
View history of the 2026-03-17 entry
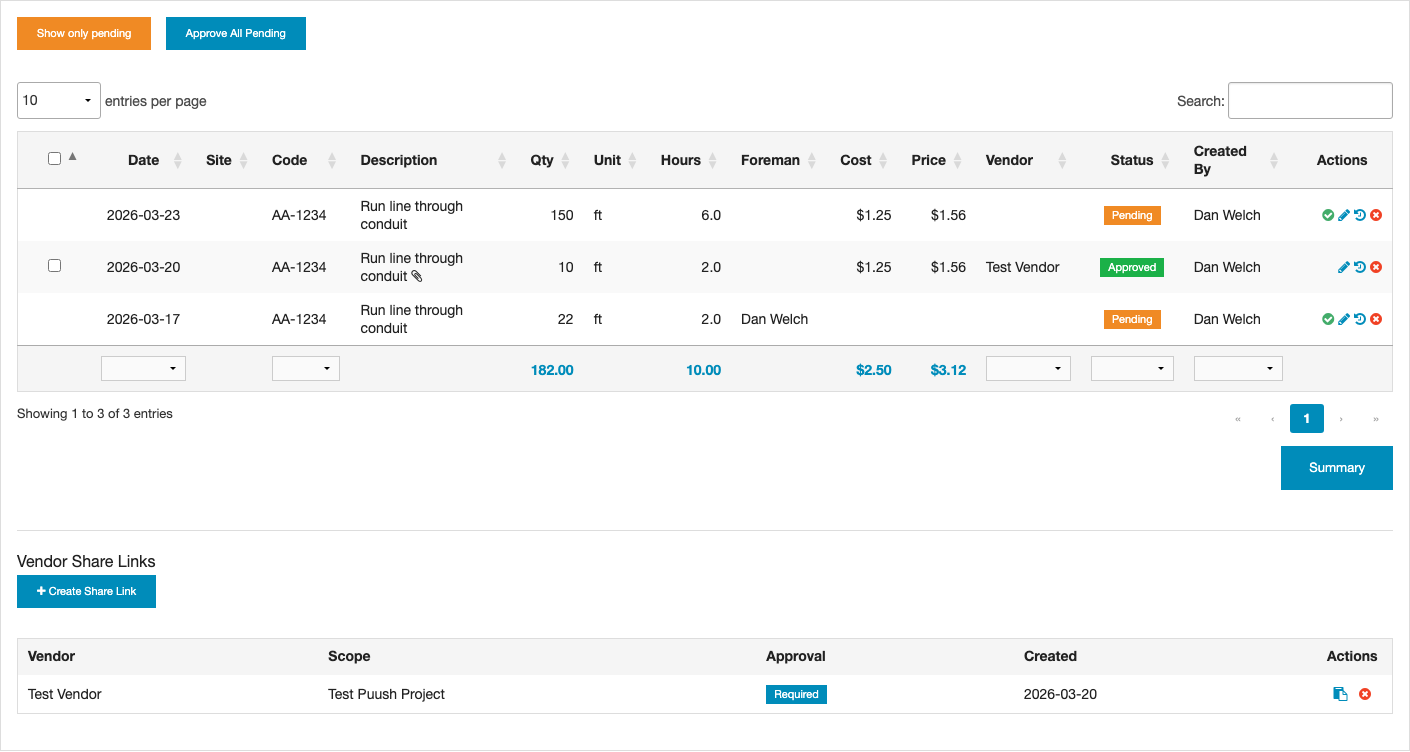[1360, 319]
